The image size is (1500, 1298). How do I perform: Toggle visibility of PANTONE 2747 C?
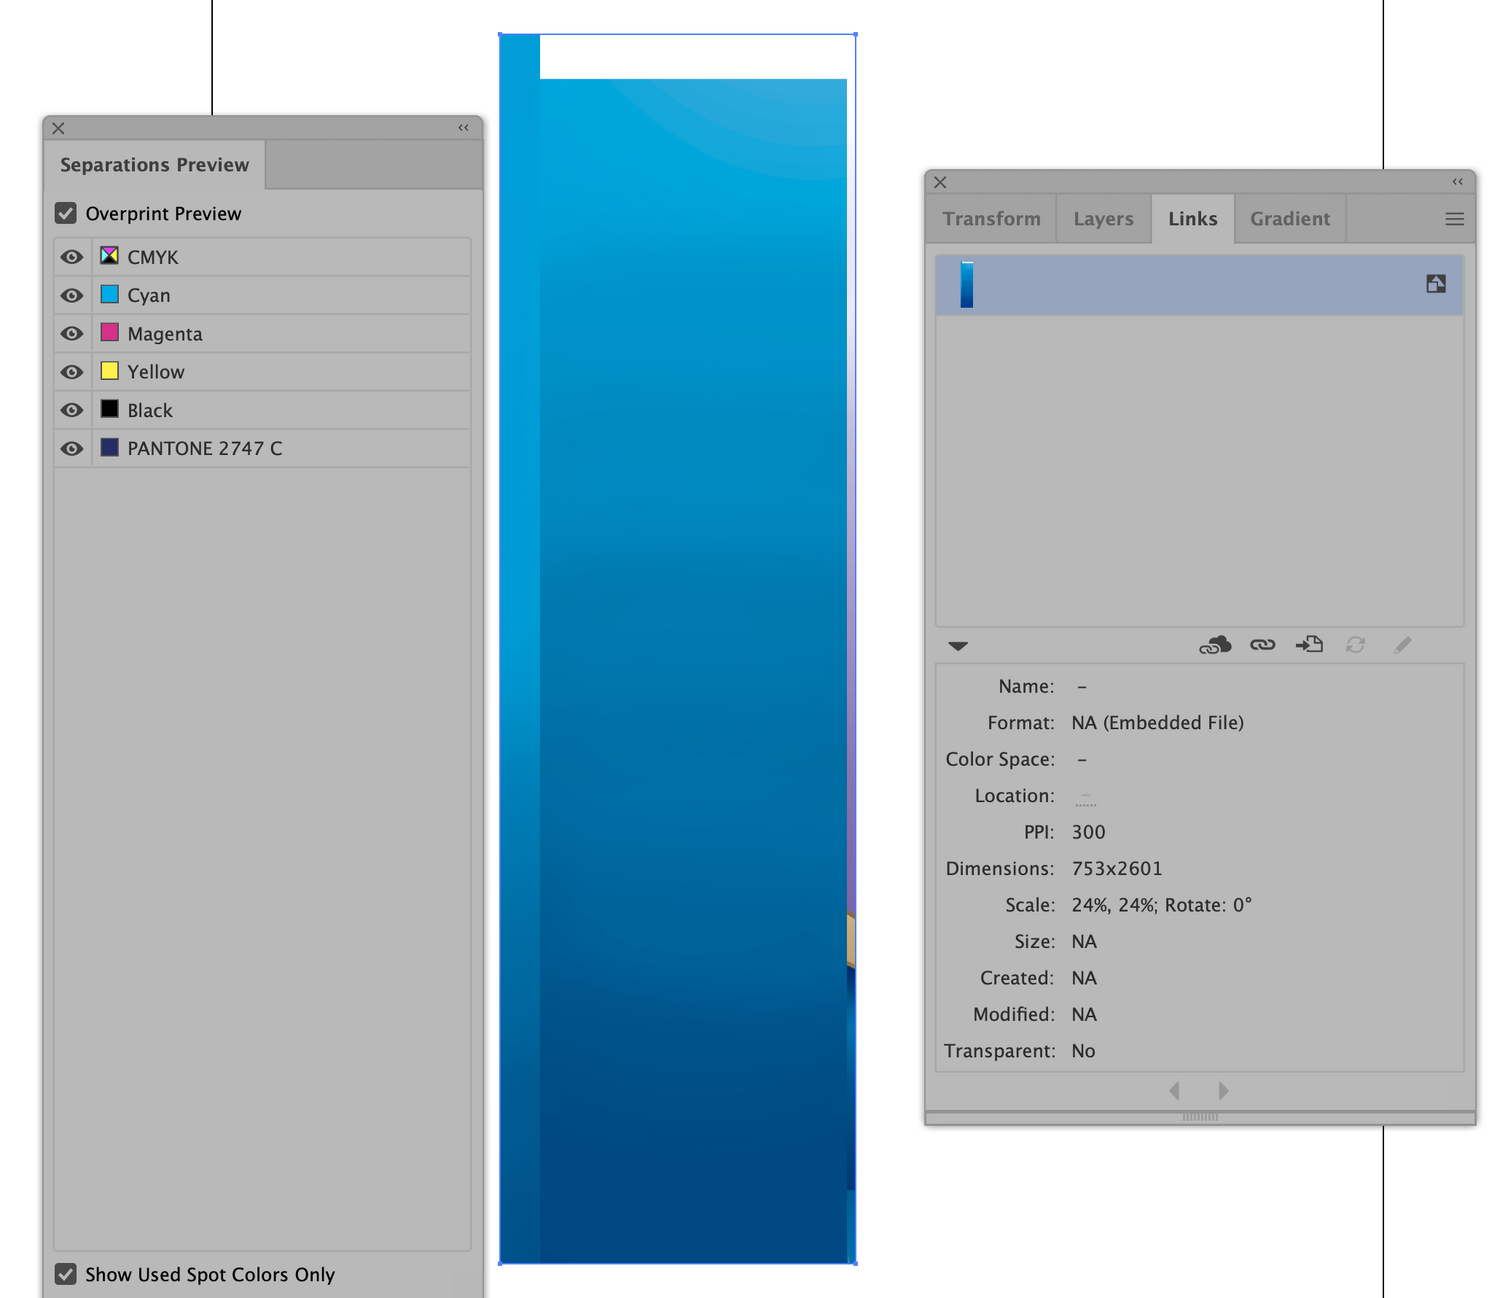coord(71,448)
